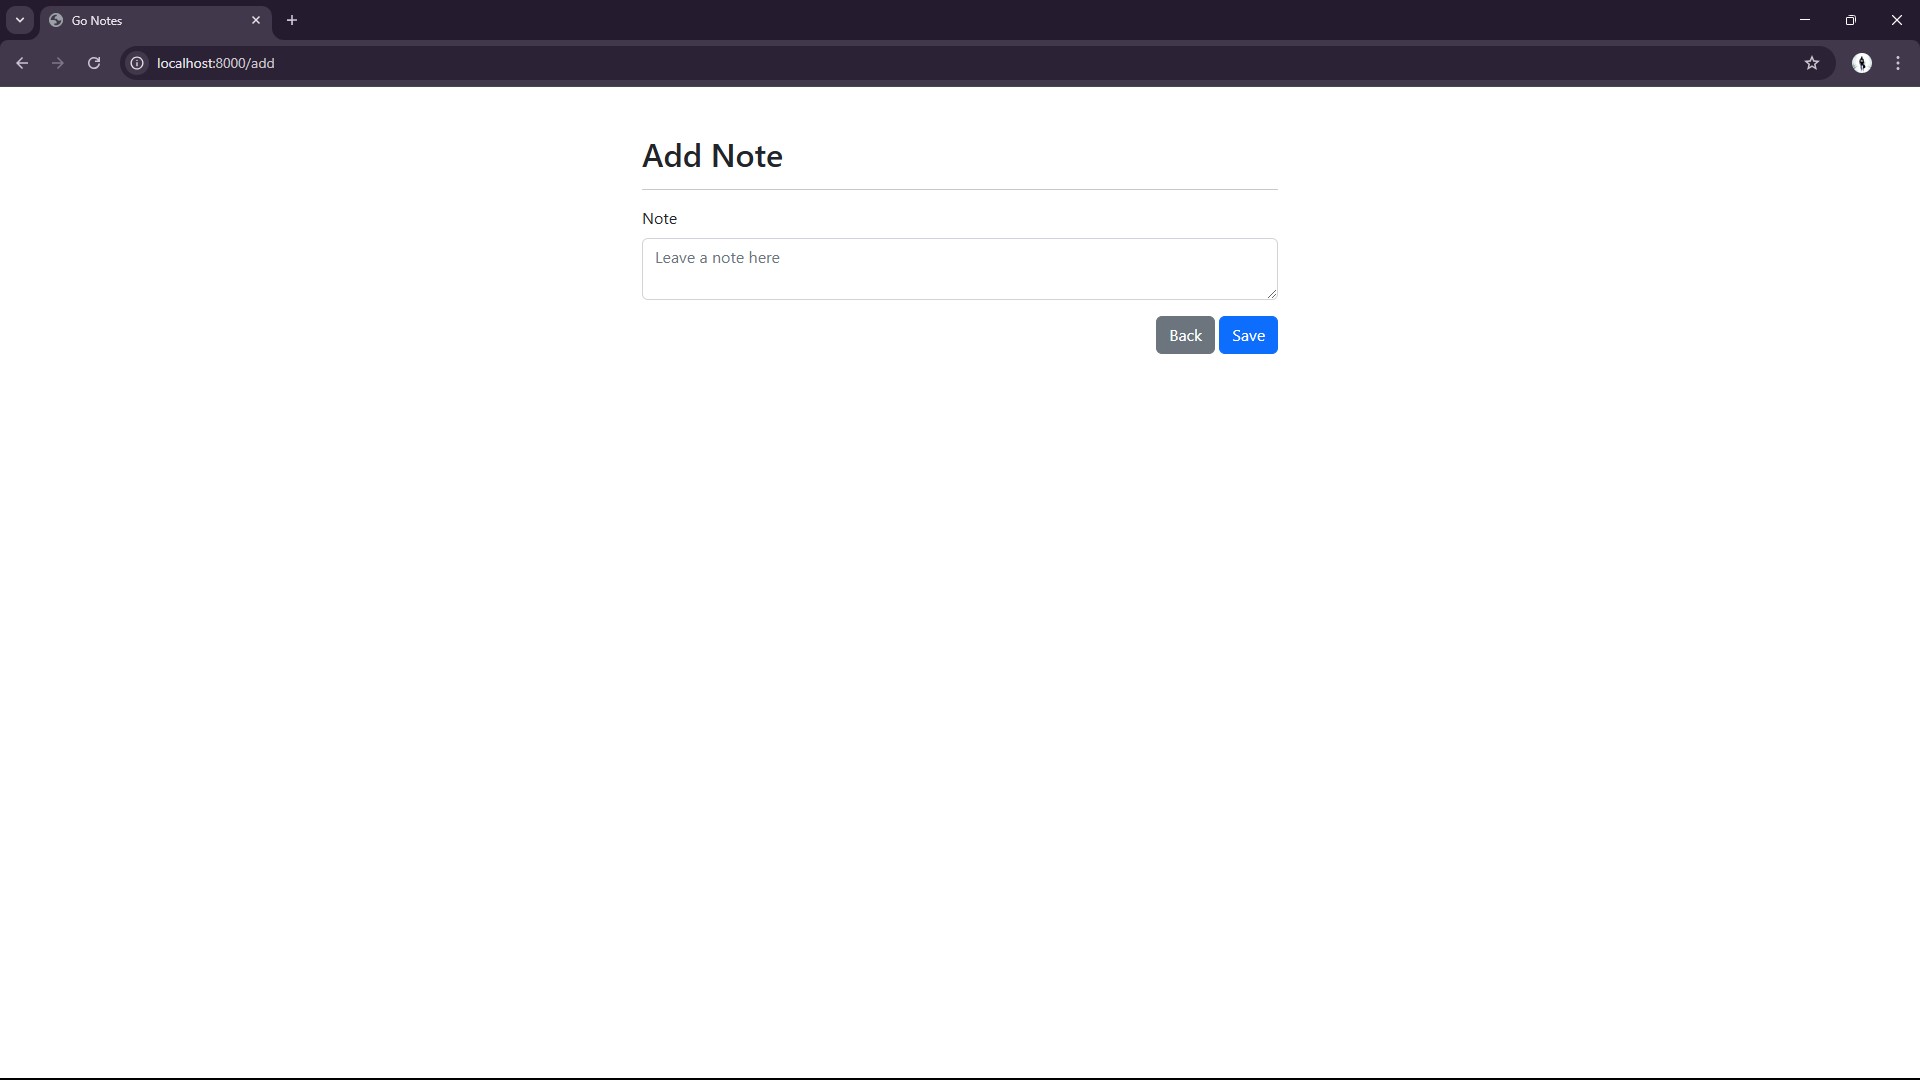
Task: Click the browser forward arrow
Action: coord(58,63)
